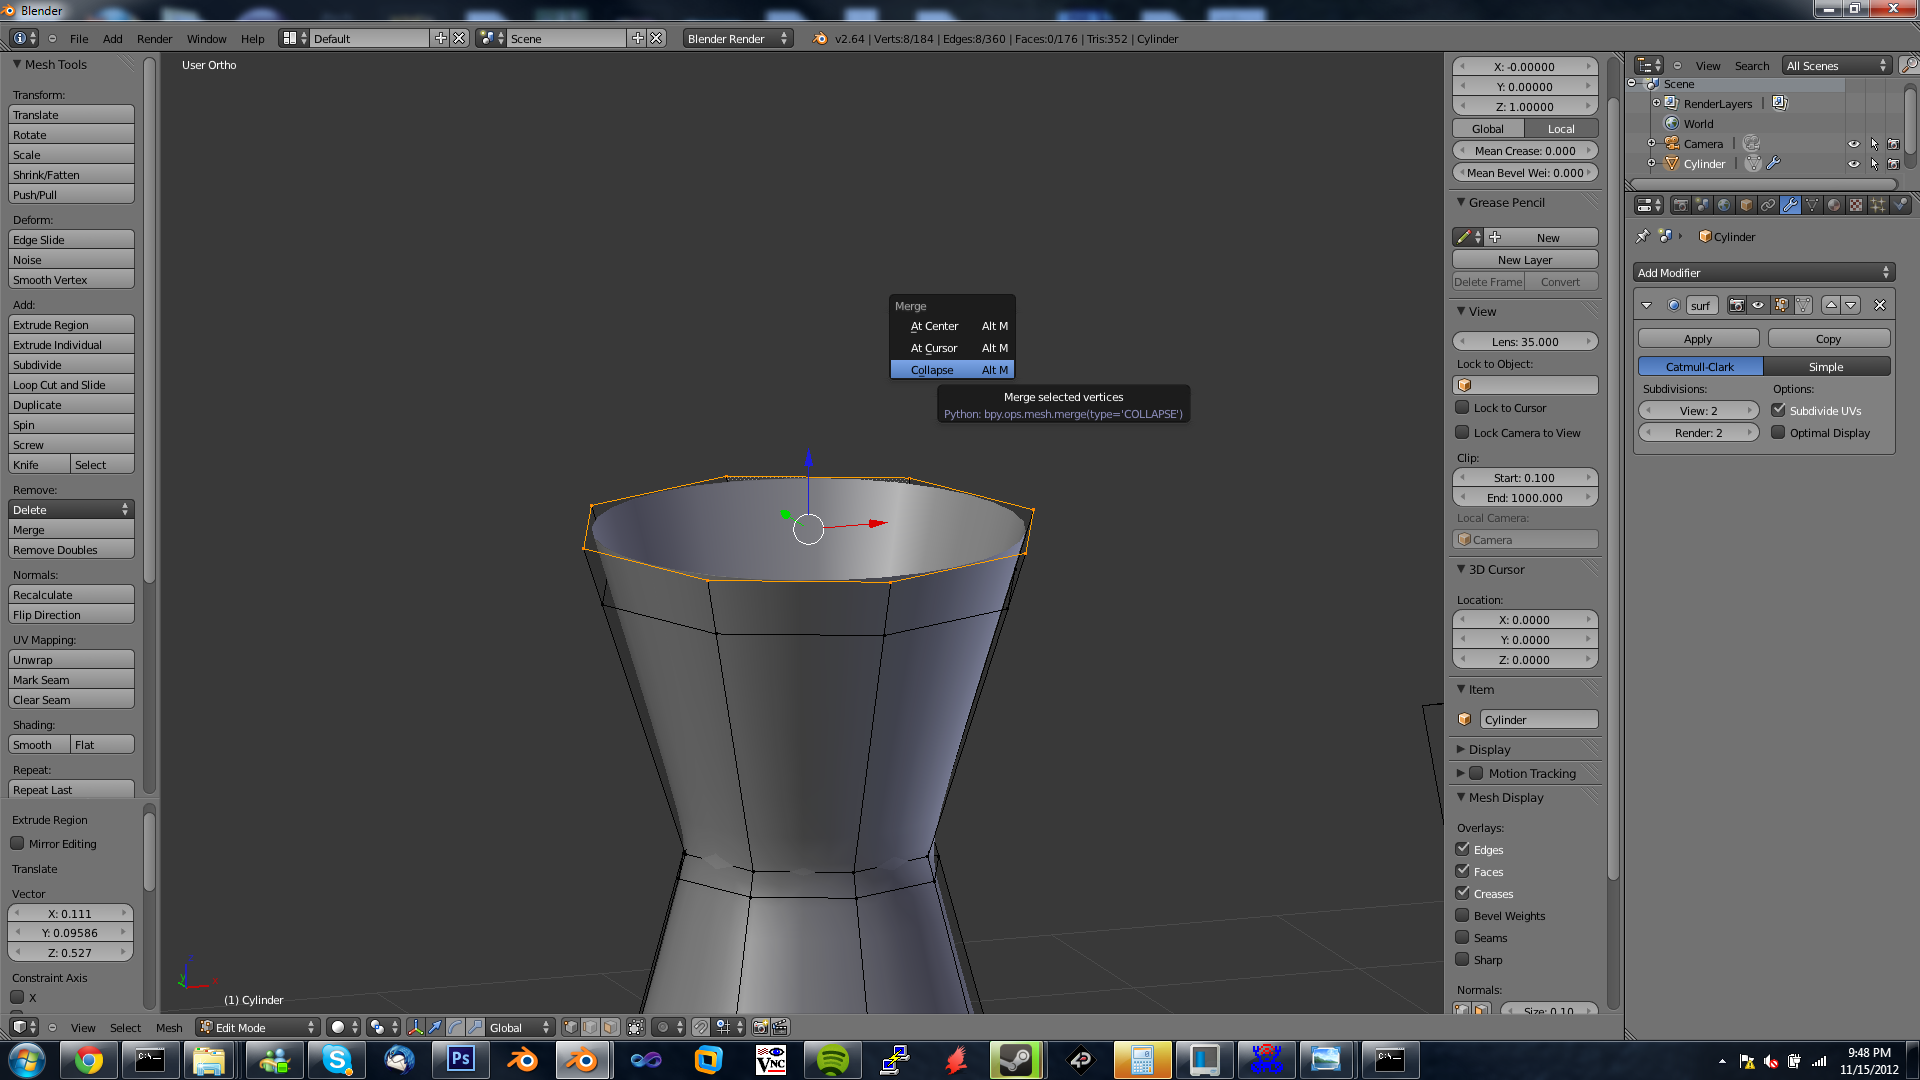1920x1080 pixels.
Task: Open the Physics properties tab
Action: [1900, 205]
